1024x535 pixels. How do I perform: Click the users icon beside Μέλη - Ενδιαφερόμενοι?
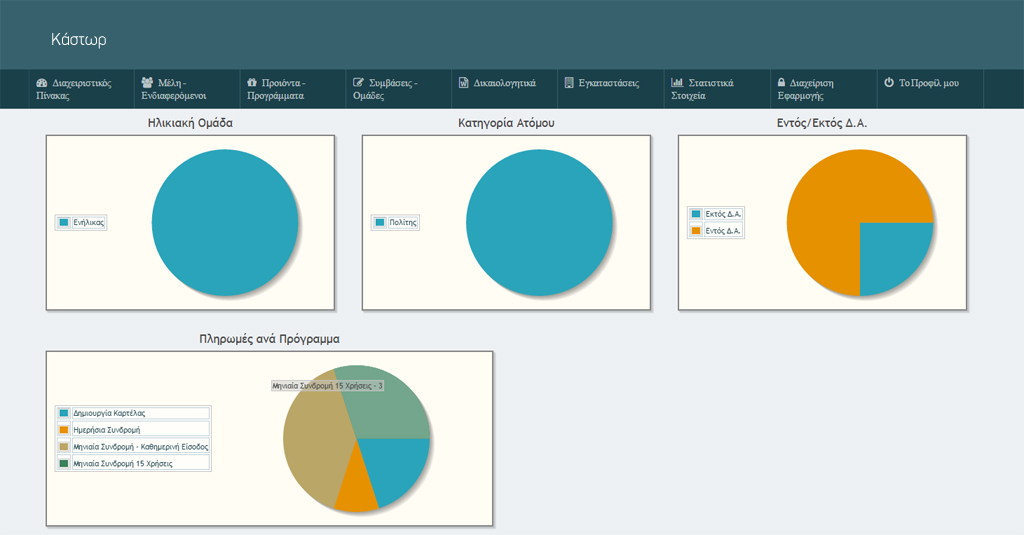click(147, 83)
